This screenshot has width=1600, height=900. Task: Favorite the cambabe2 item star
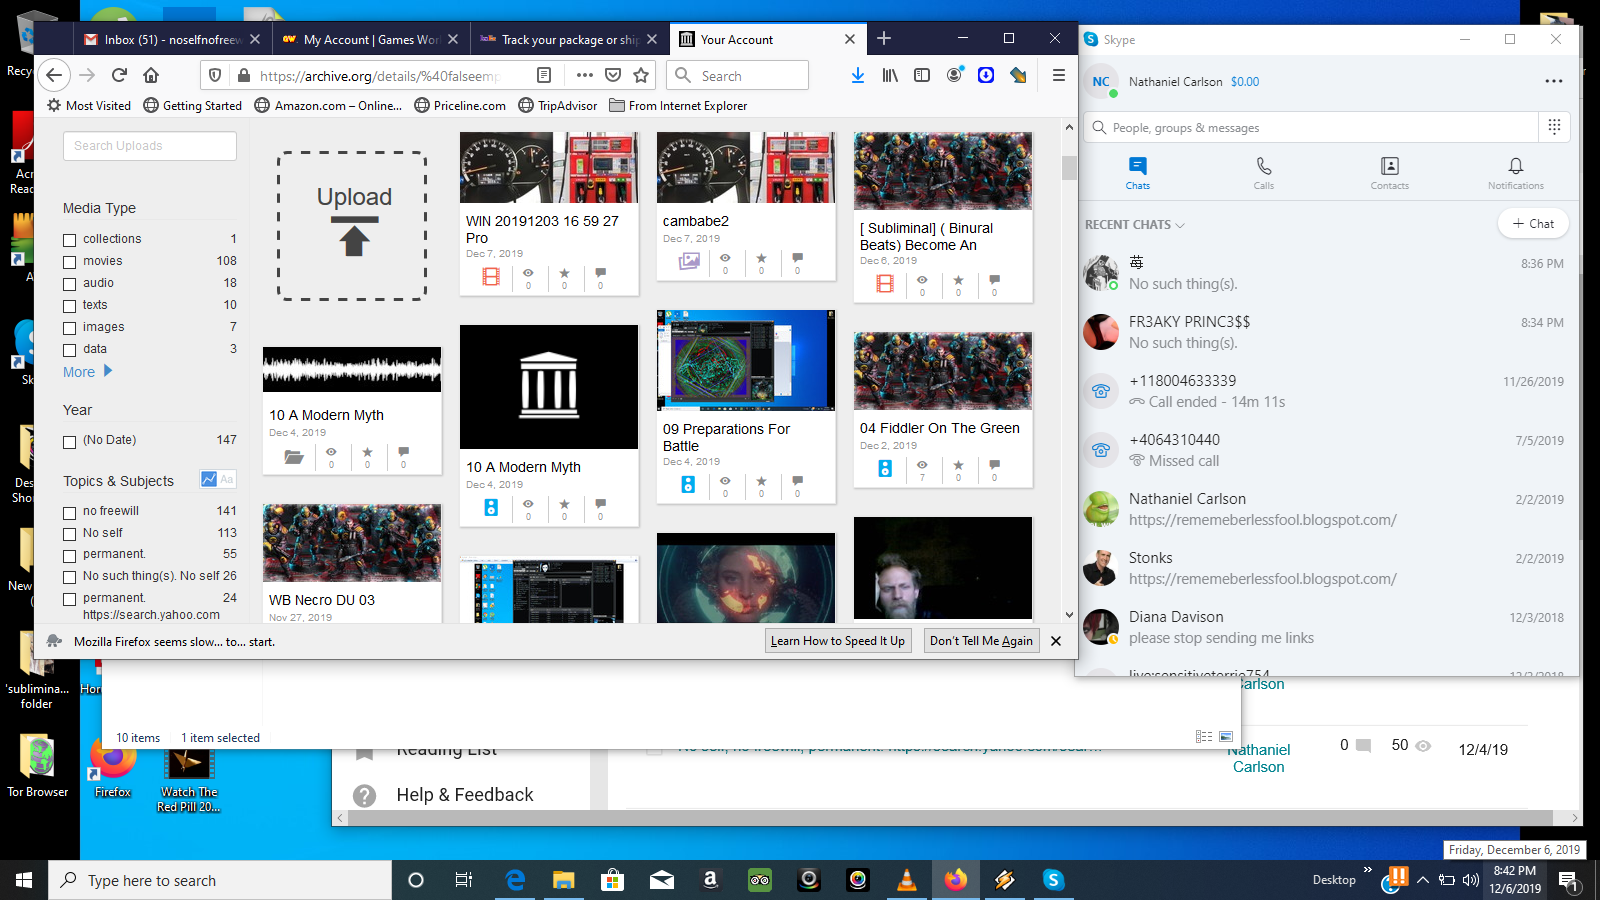[x=761, y=258]
